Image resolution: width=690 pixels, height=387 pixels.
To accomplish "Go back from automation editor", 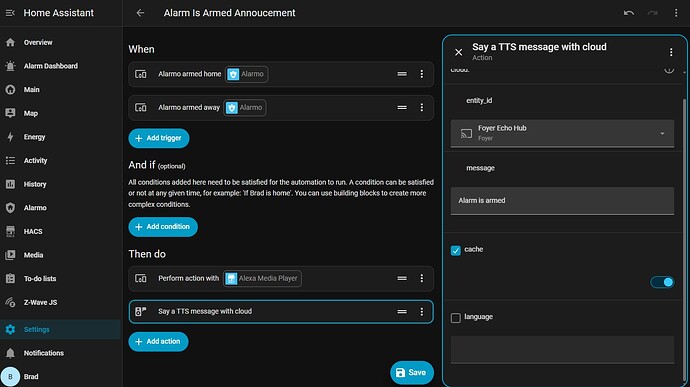I will click(x=140, y=13).
